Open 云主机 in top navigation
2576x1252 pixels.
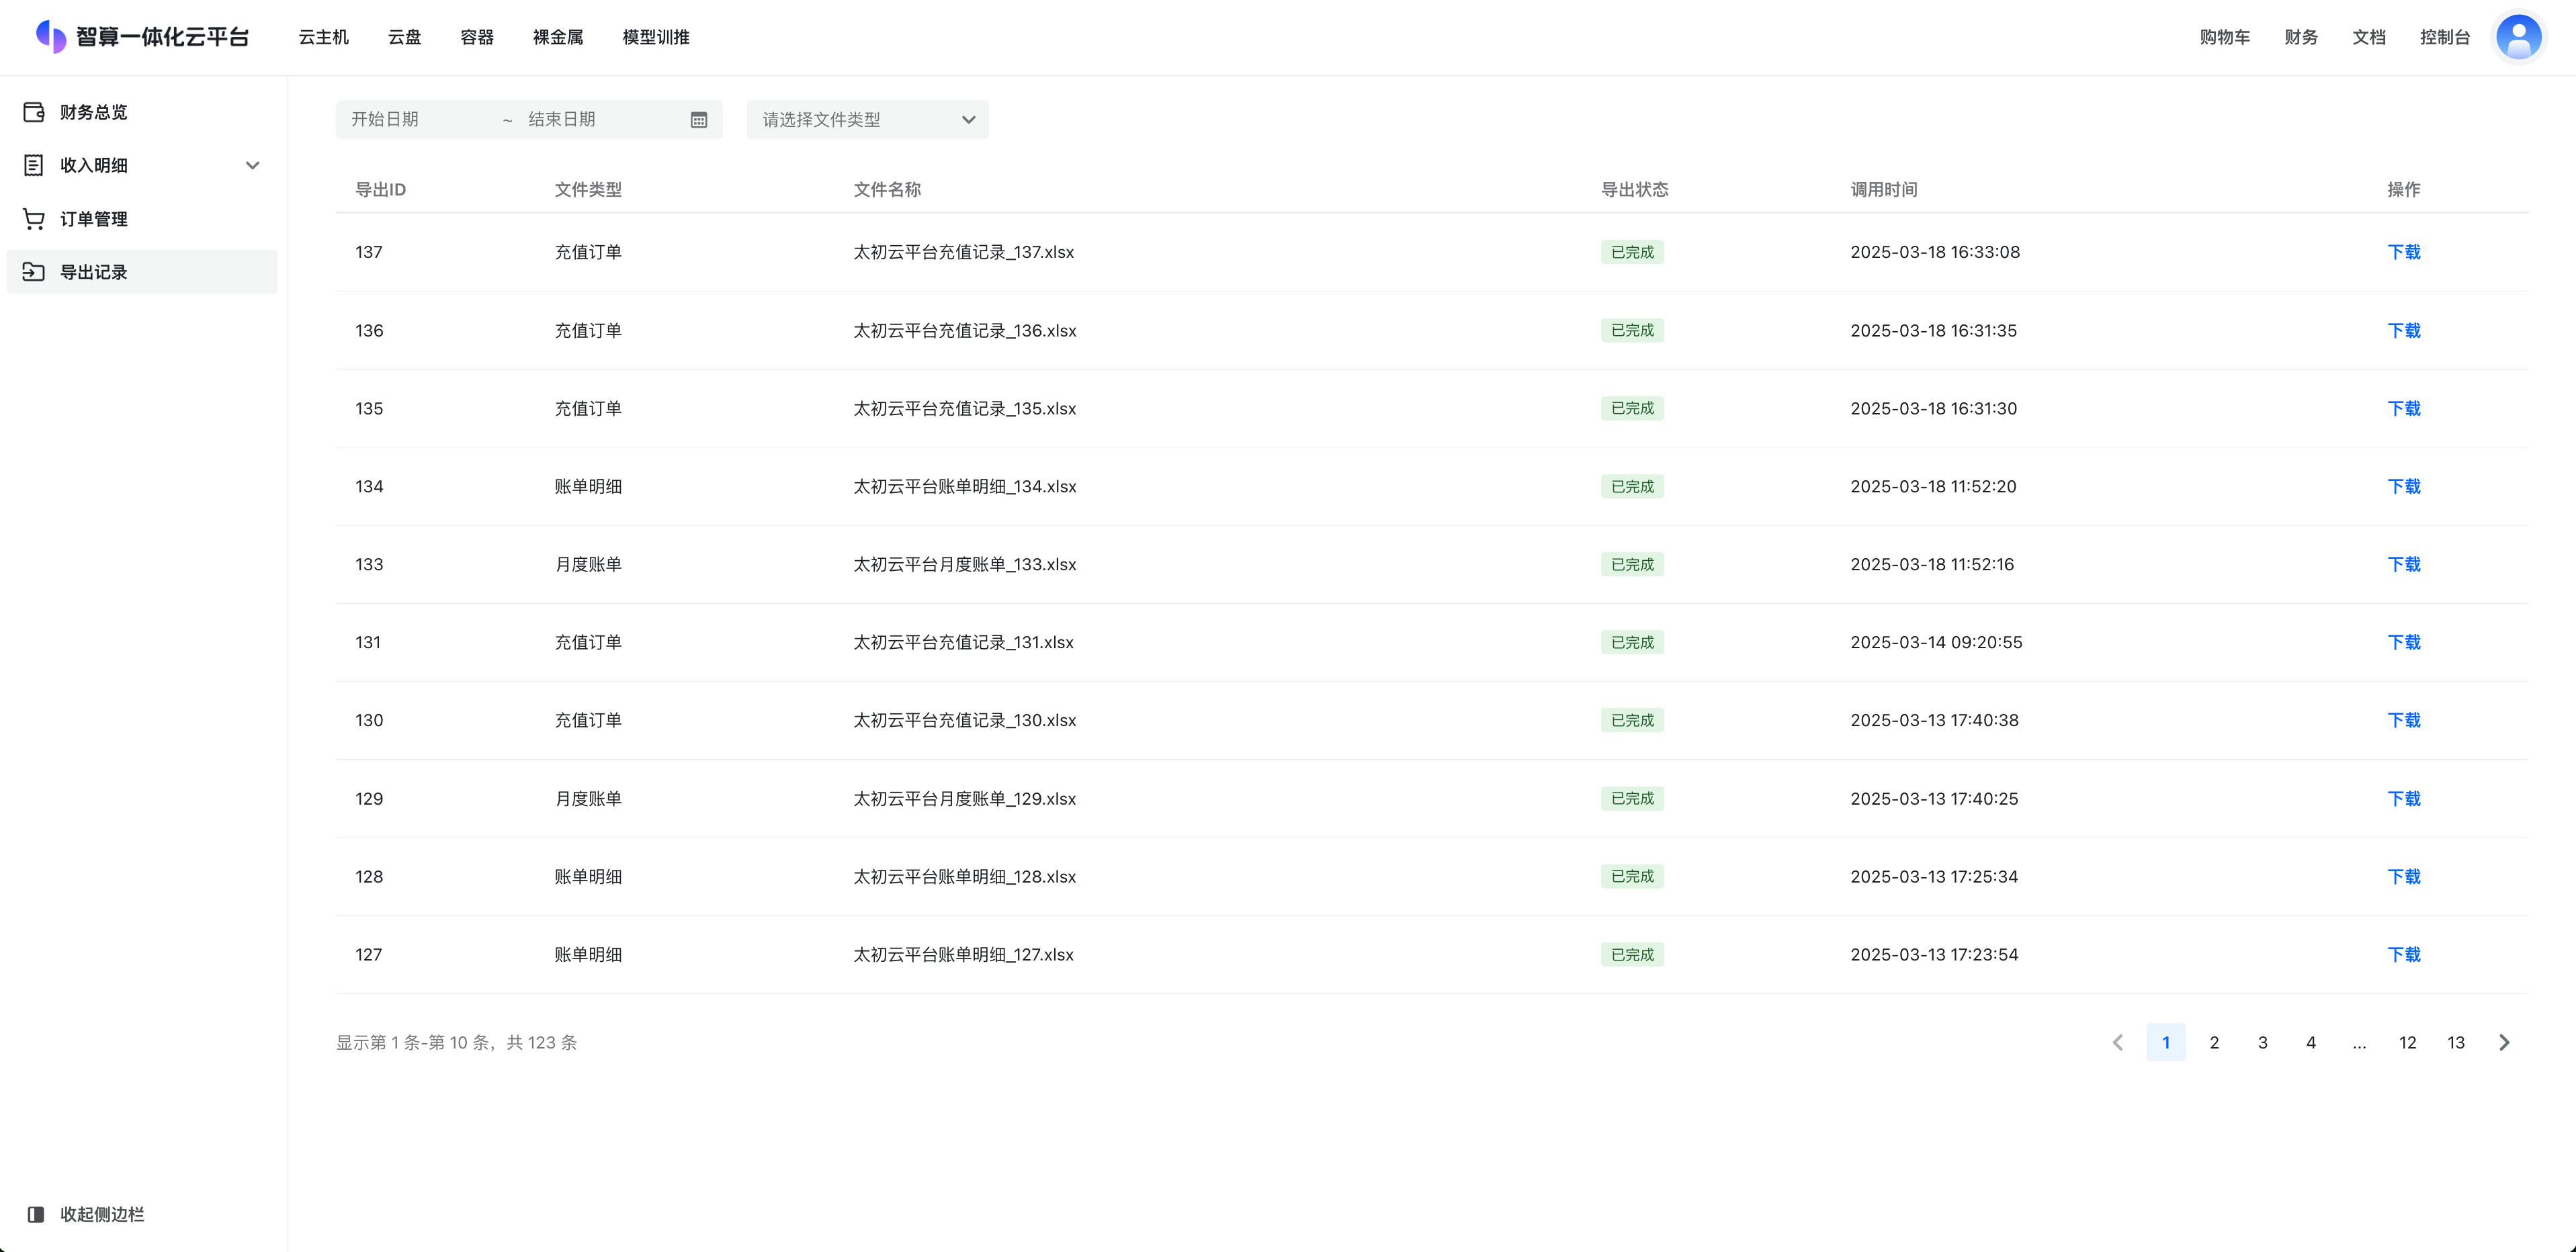[323, 37]
